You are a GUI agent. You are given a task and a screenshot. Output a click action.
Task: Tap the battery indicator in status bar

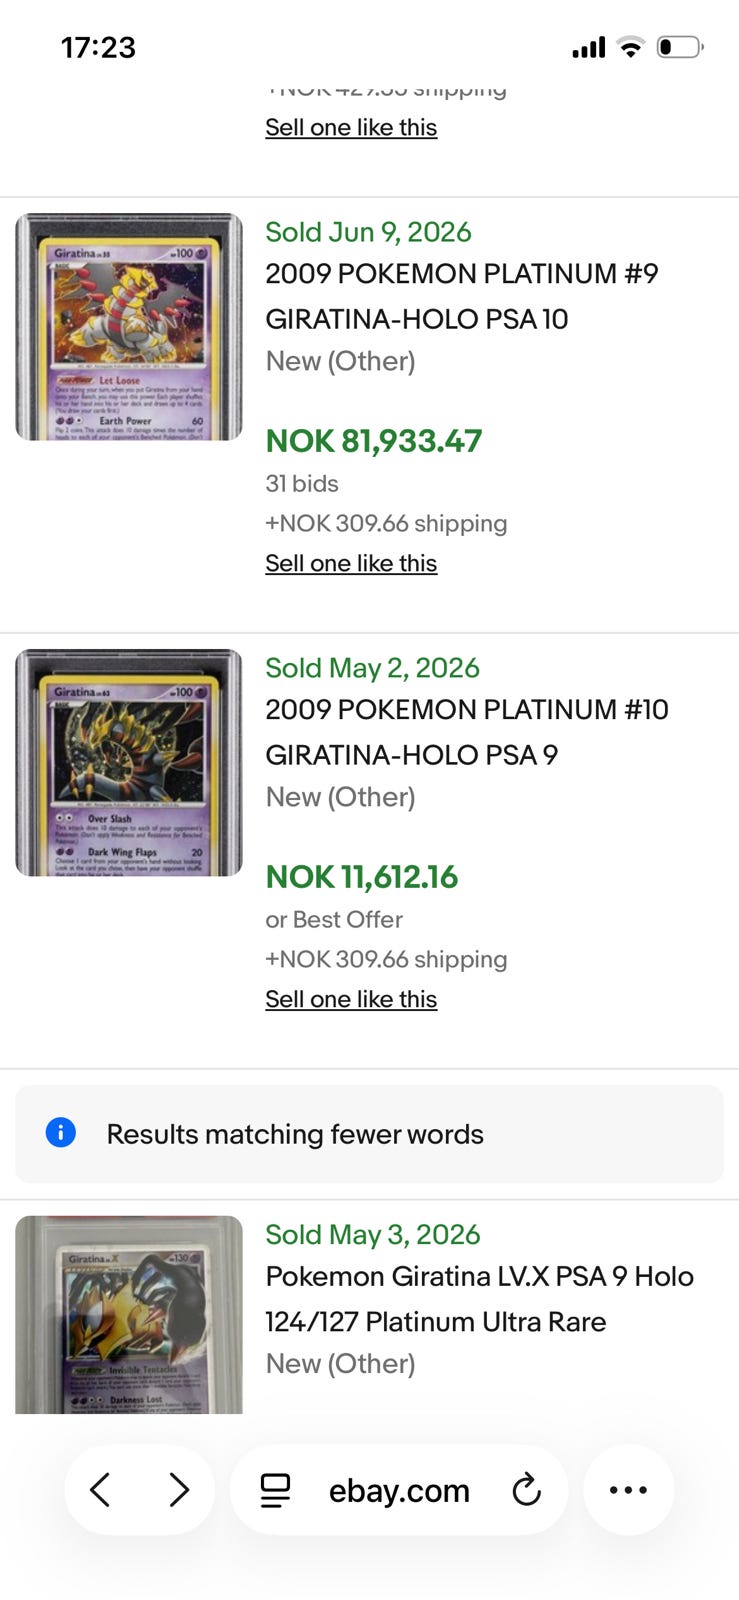pos(680,47)
